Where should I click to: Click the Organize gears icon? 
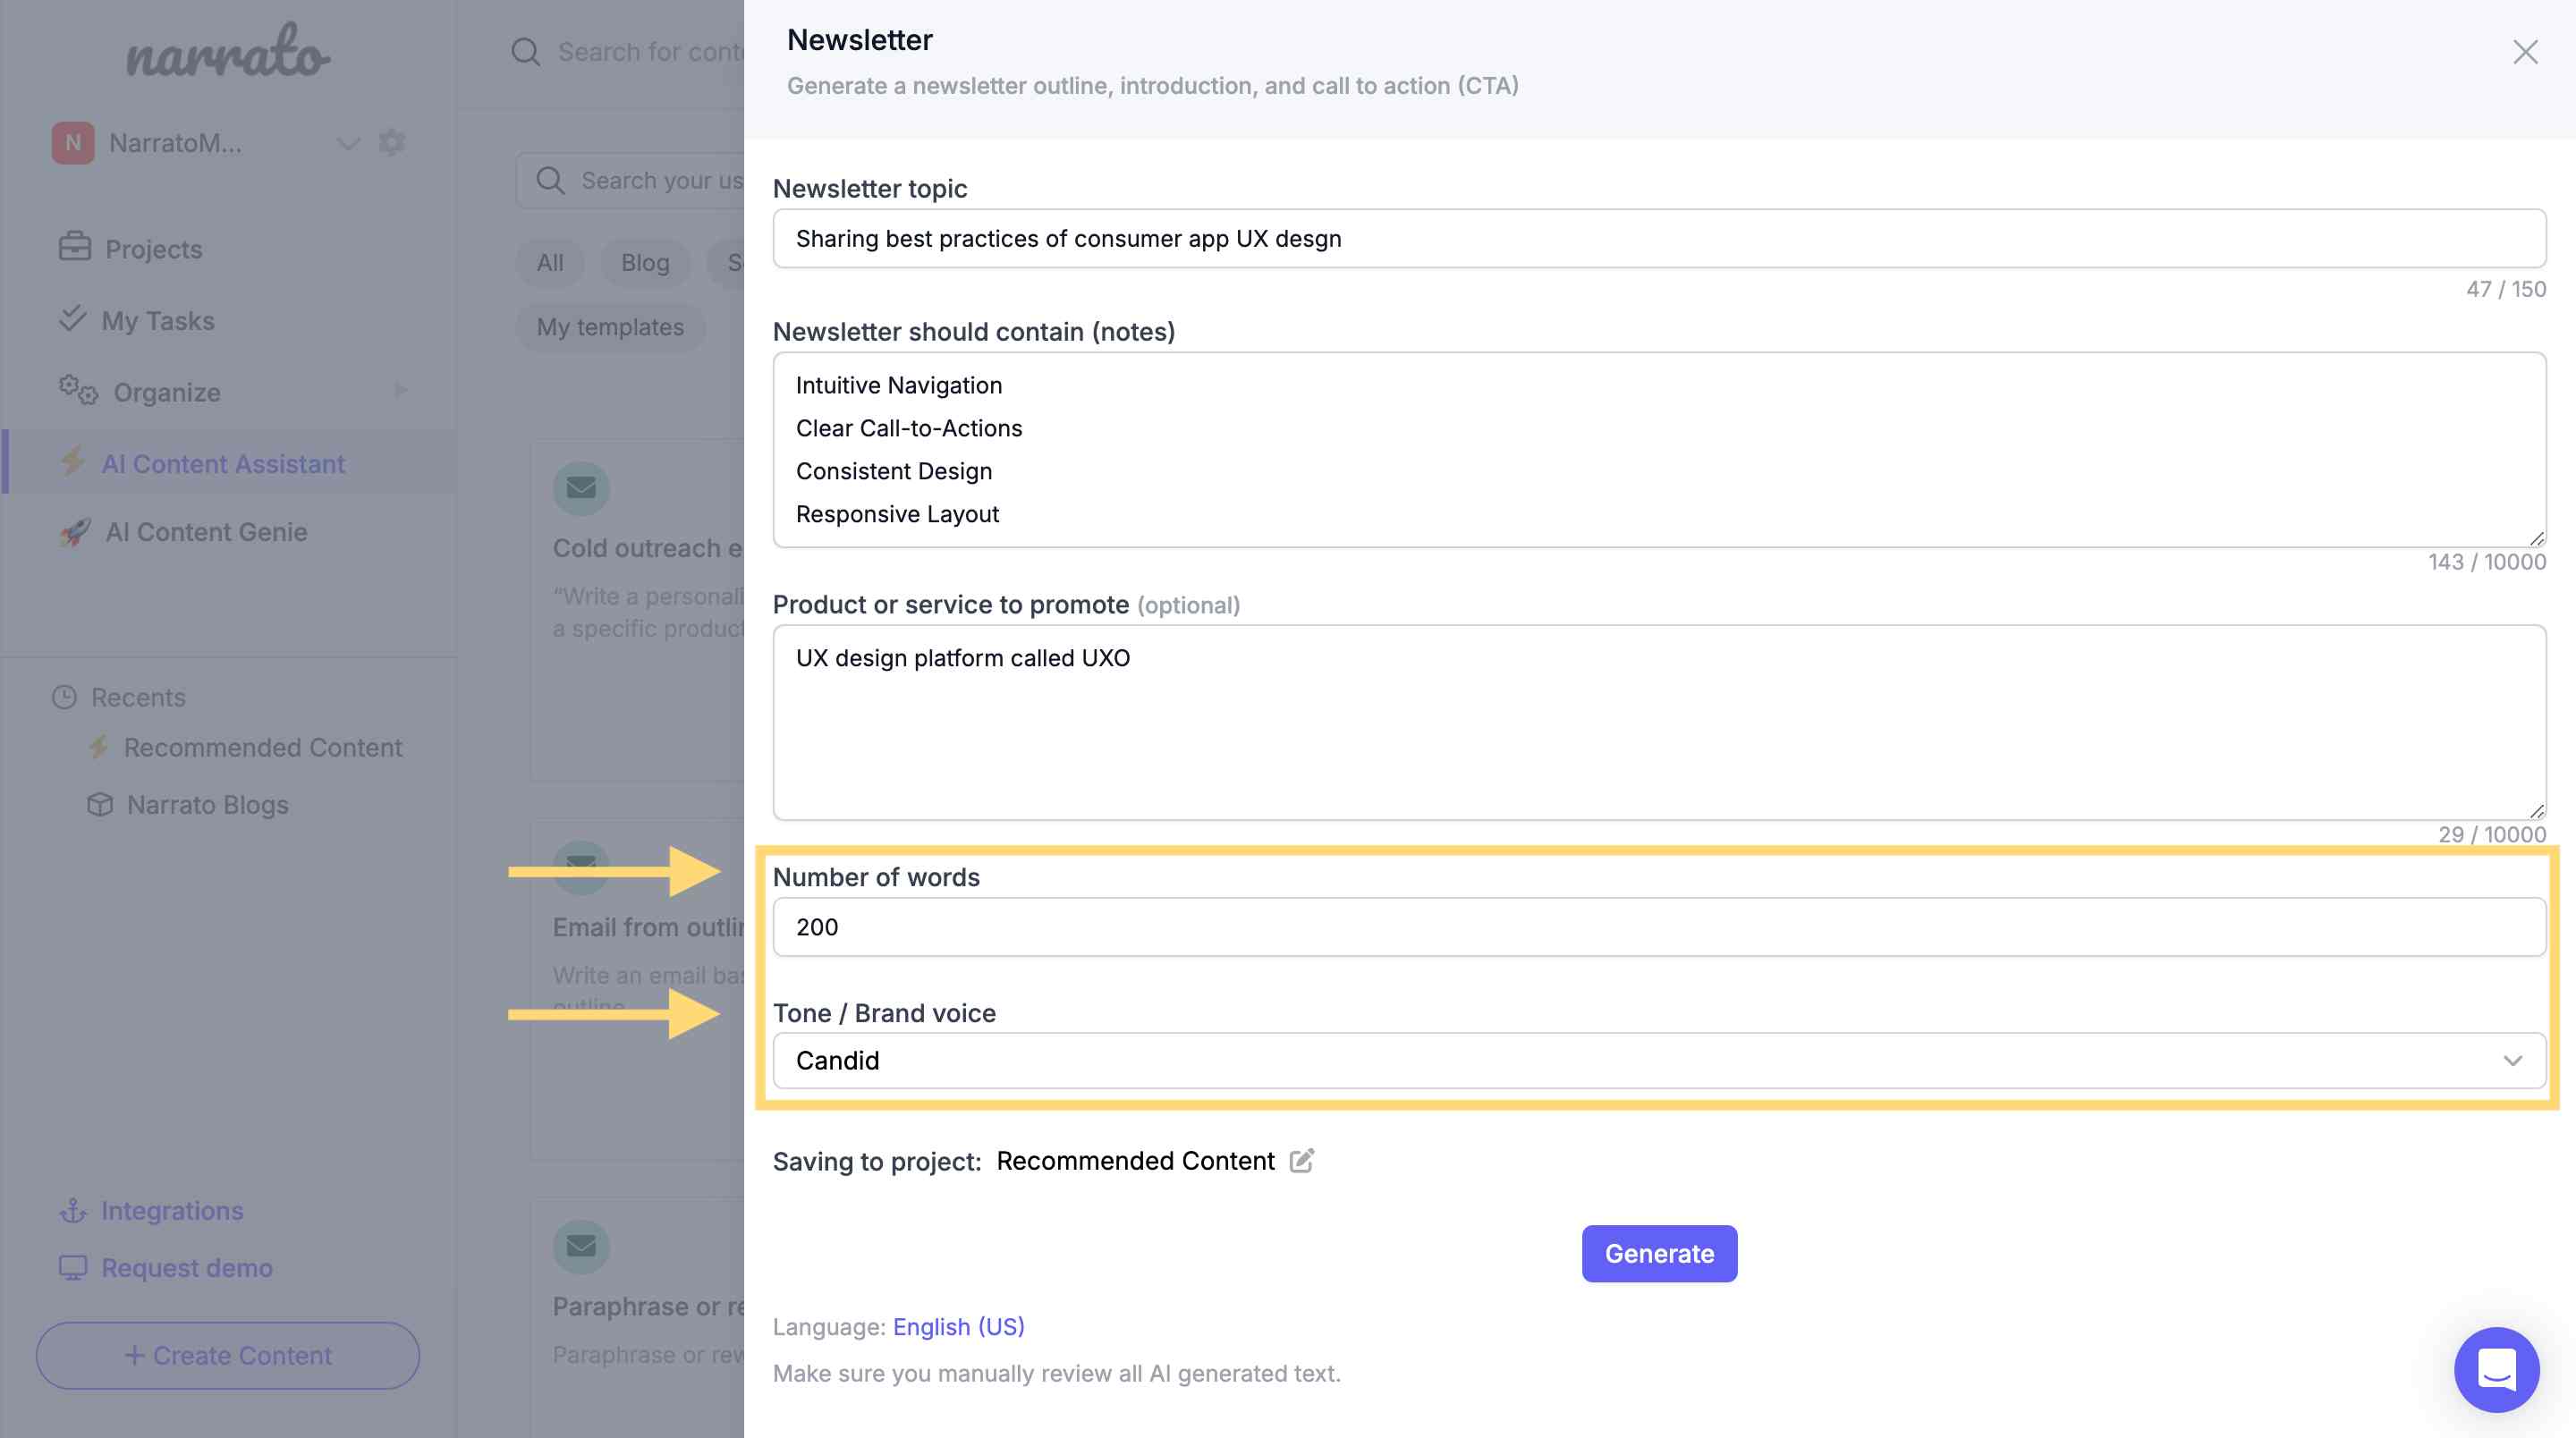(78, 390)
